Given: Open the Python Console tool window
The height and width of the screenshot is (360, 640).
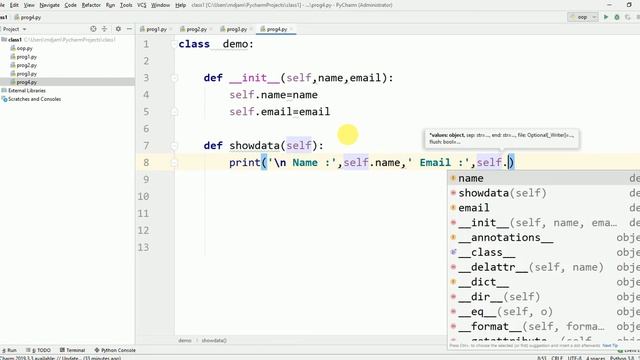Looking at the screenshot, I should (115, 350).
